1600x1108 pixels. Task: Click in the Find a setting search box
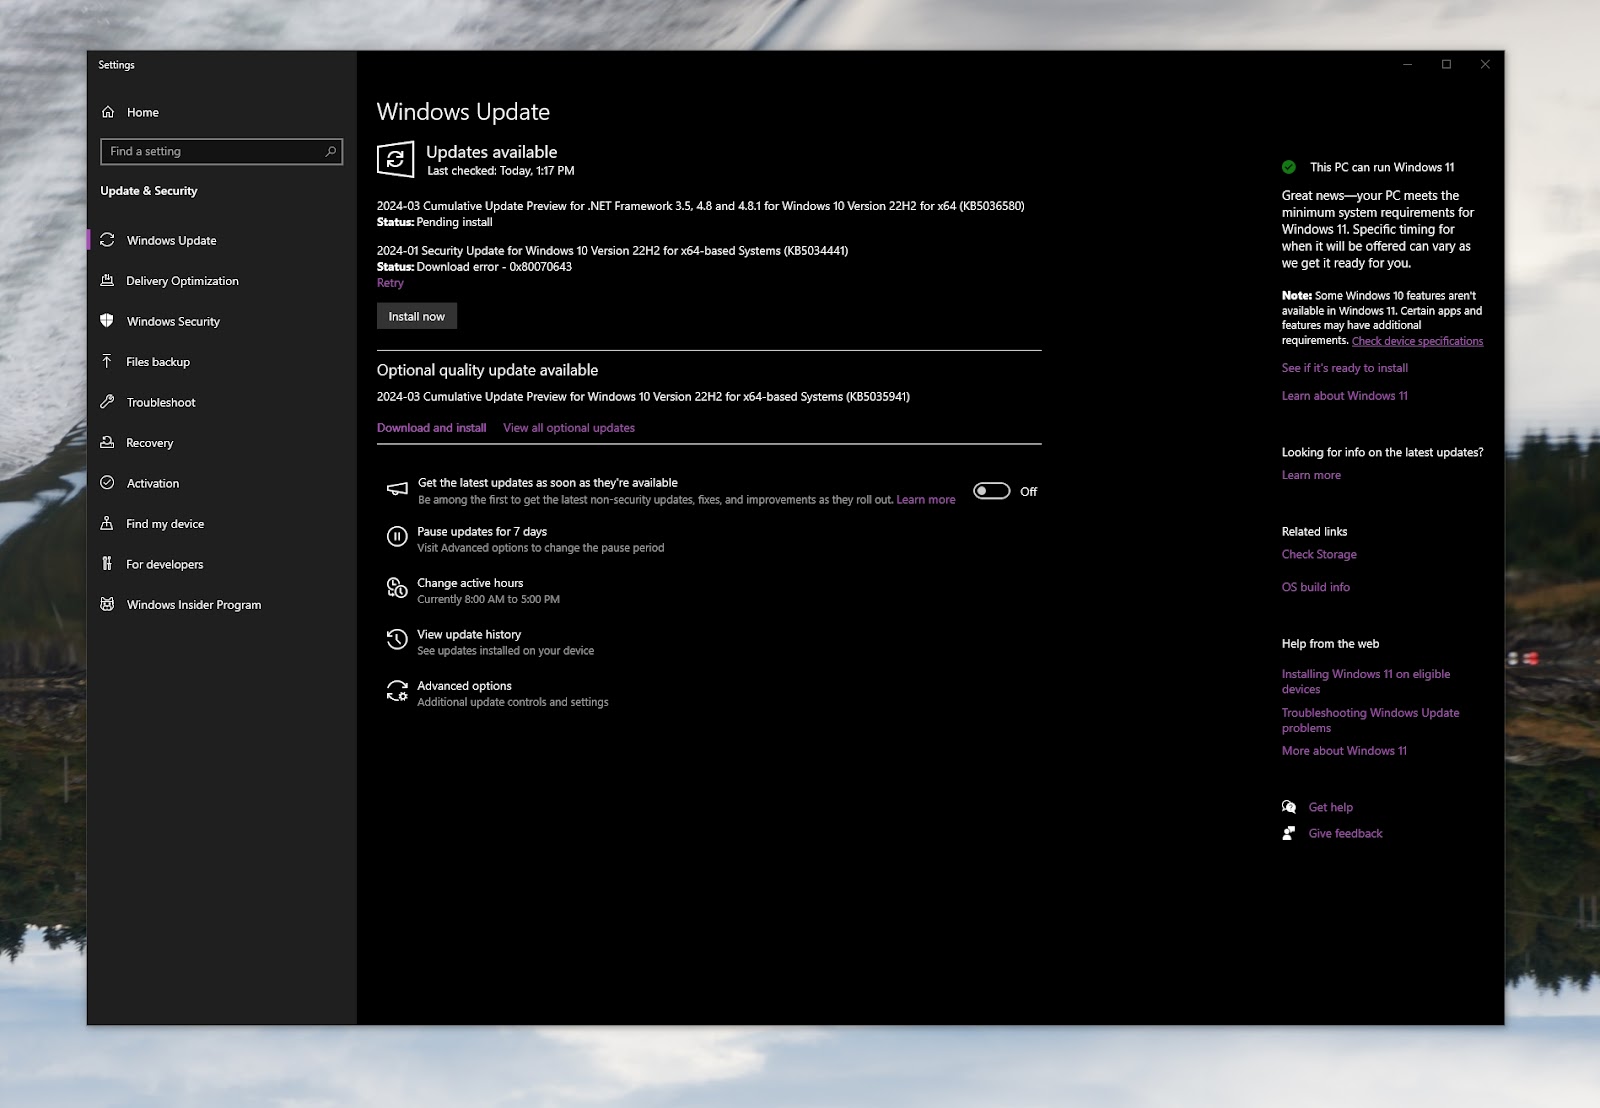pos(221,151)
